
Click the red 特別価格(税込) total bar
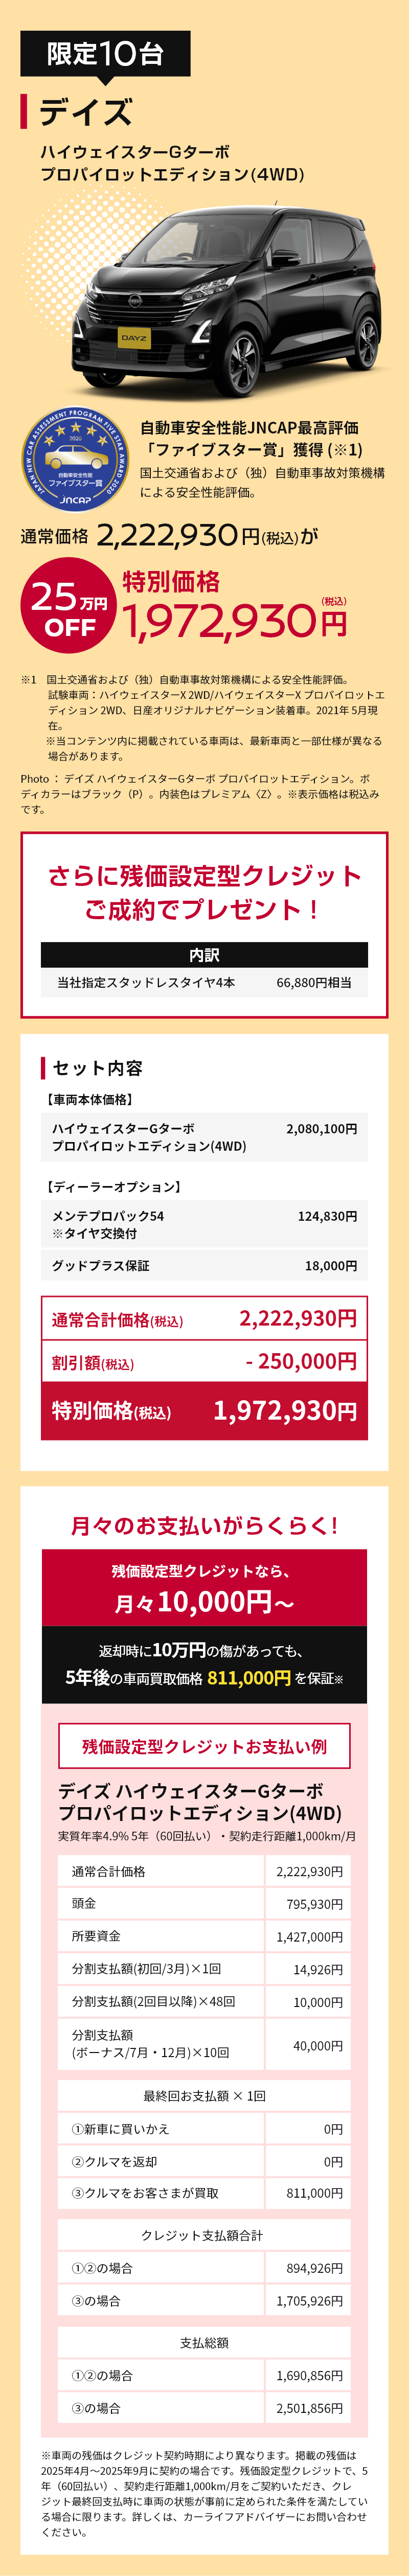[204, 1411]
